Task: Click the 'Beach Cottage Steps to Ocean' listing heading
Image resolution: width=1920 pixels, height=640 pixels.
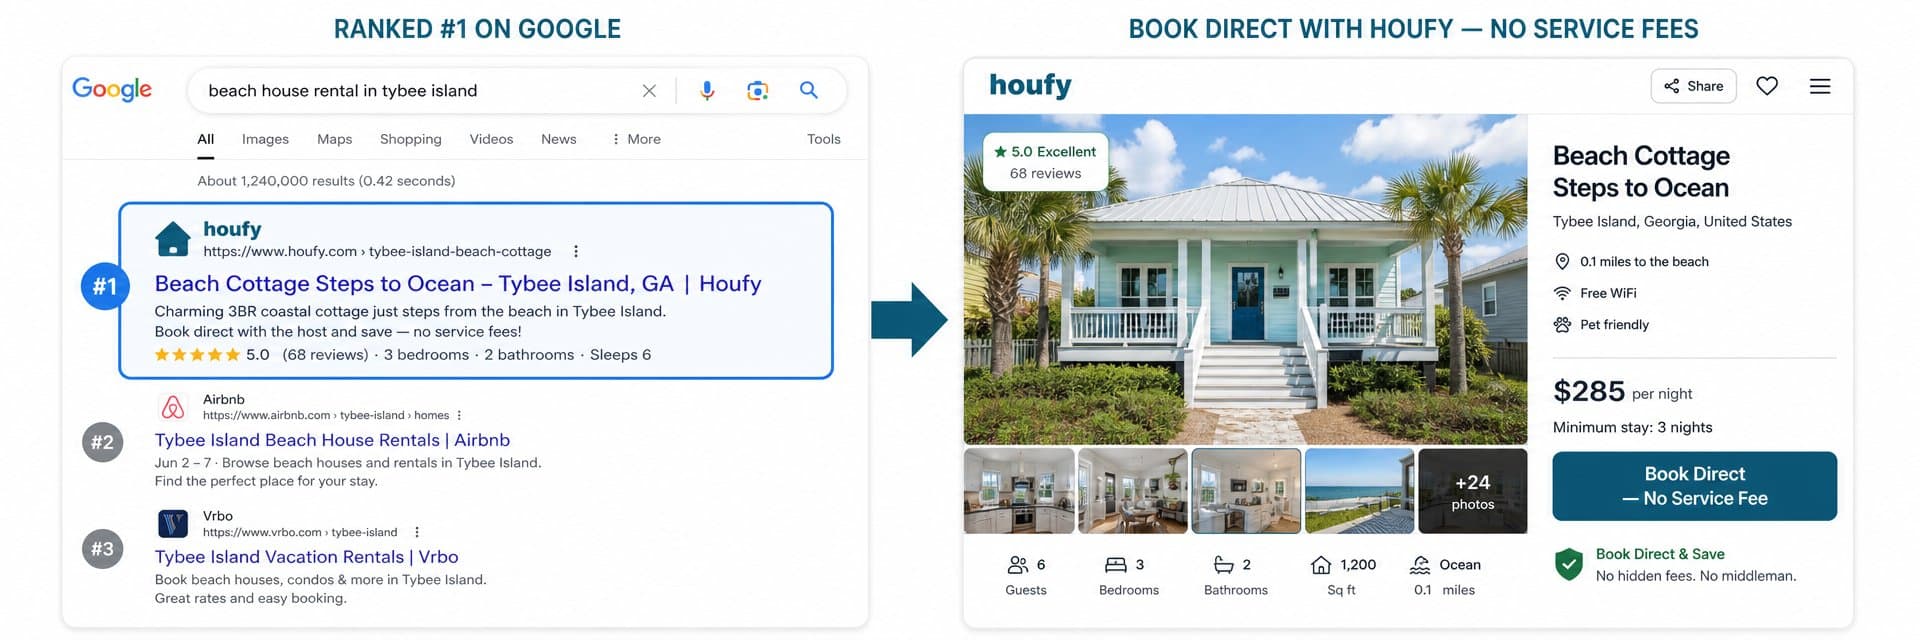Action: (1641, 172)
